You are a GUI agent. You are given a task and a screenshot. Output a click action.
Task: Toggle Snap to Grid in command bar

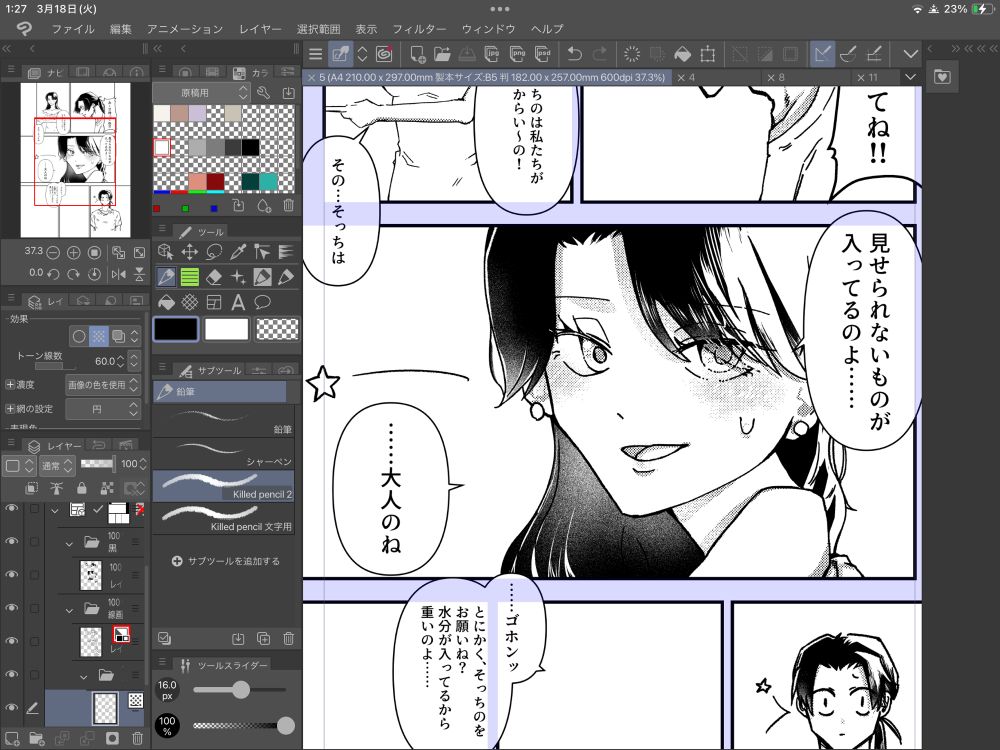tap(874, 54)
